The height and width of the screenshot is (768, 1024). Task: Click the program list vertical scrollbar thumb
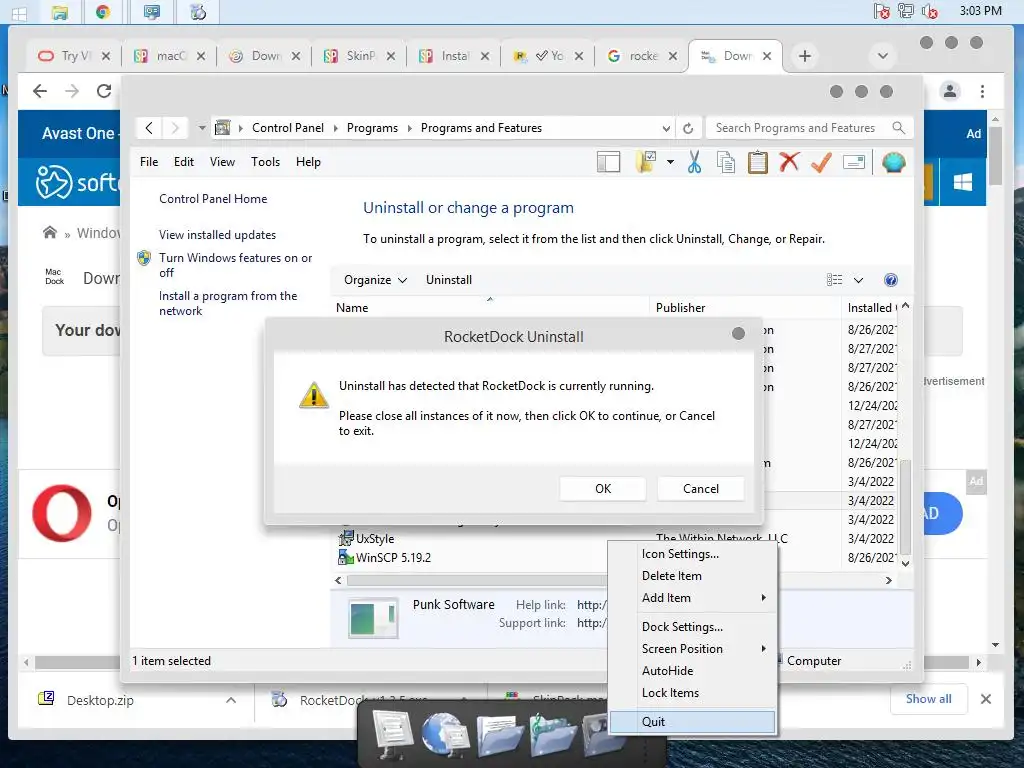[905, 507]
